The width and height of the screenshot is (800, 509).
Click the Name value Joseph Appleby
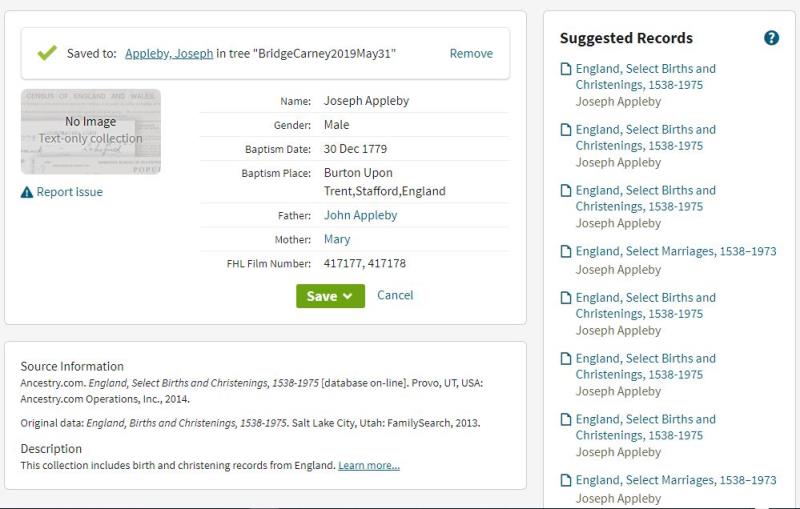(x=366, y=101)
